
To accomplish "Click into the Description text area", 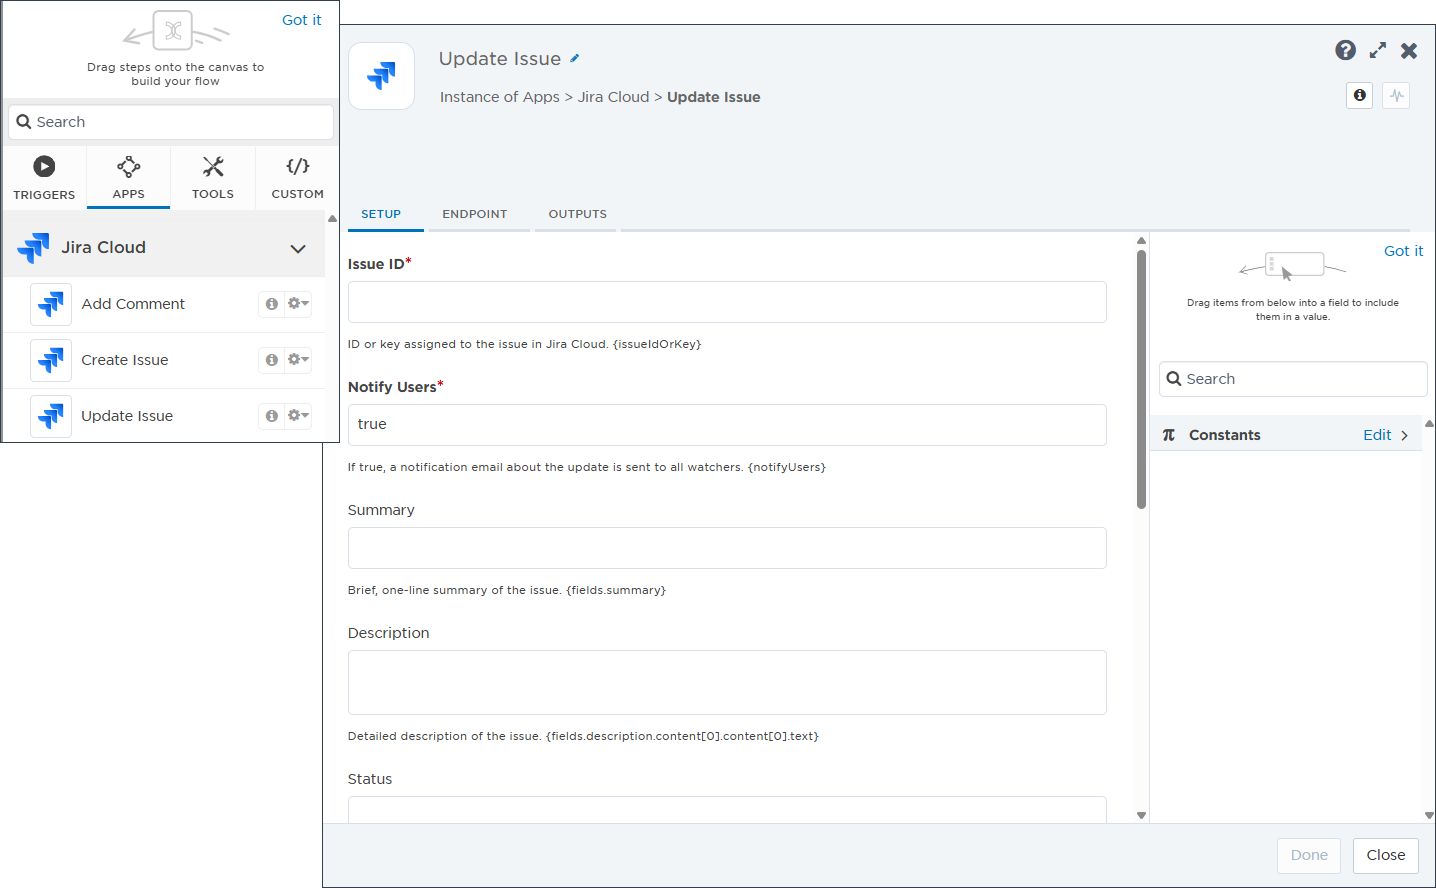I will click(x=727, y=682).
